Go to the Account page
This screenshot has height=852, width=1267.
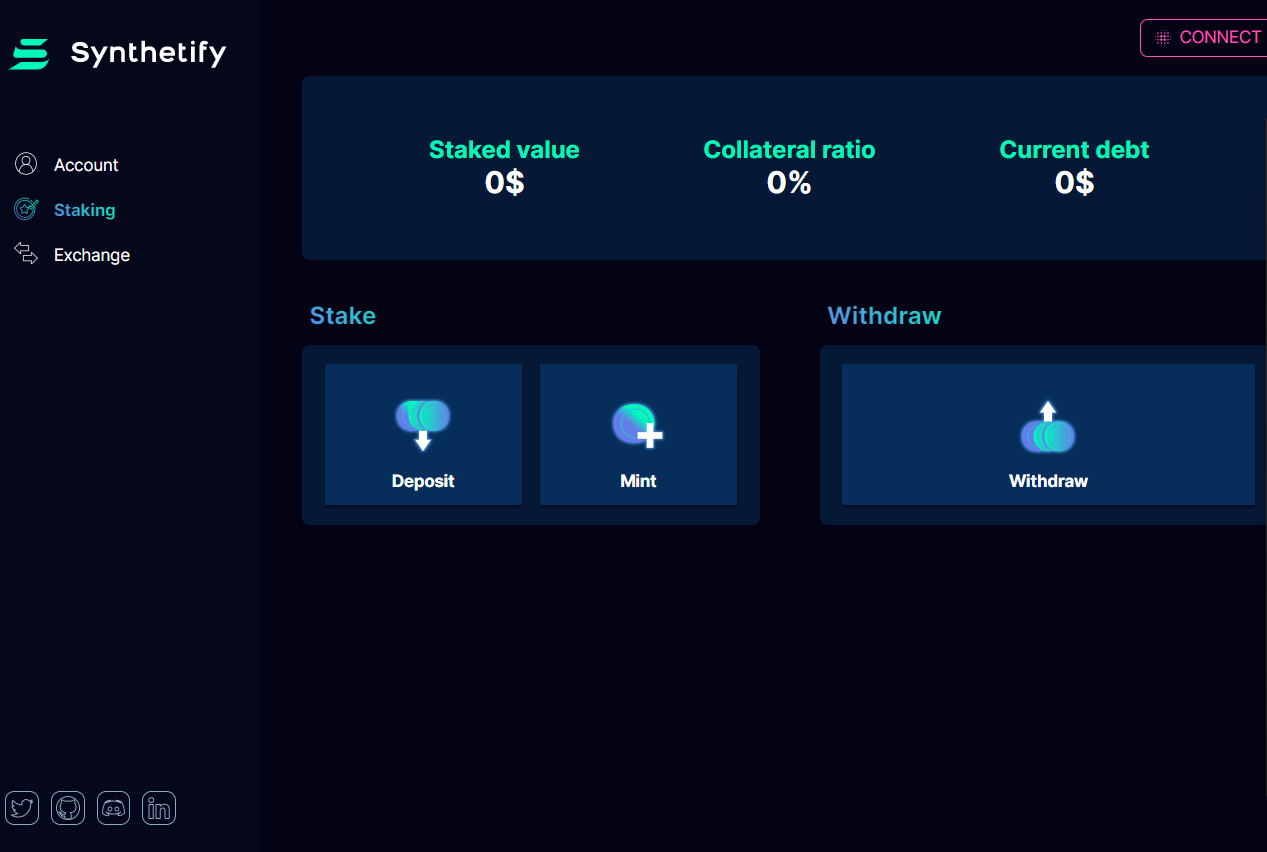(86, 165)
